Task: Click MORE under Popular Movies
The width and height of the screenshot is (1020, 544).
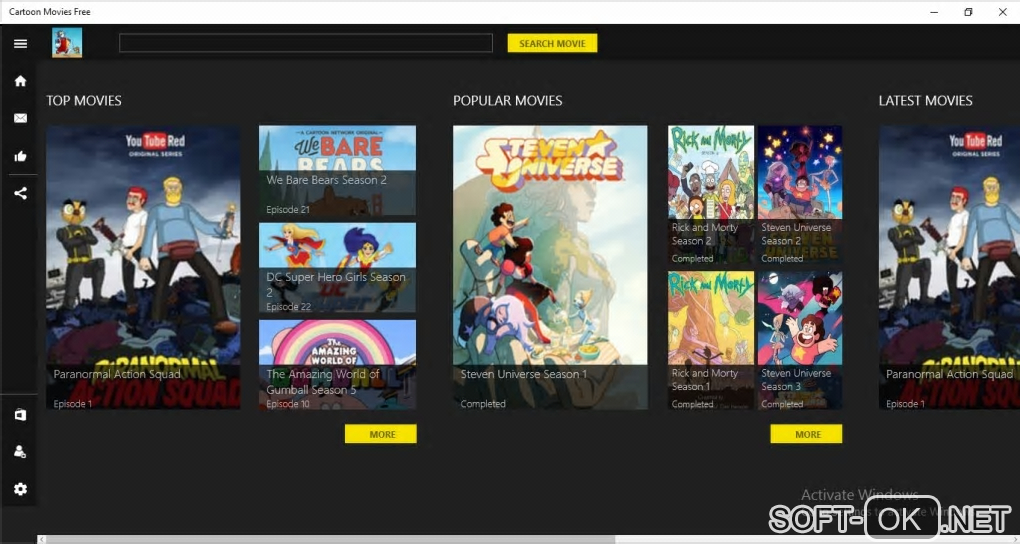Action: pos(806,434)
